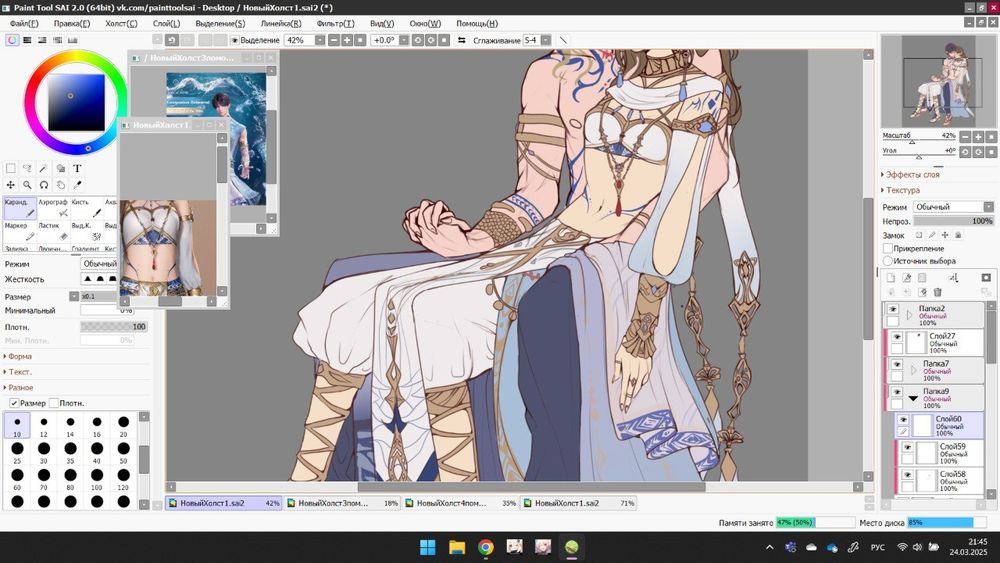The height and width of the screenshot is (563, 1000).
Task: Switch to НовыйХолст4пом document tab
Action: (460, 503)
